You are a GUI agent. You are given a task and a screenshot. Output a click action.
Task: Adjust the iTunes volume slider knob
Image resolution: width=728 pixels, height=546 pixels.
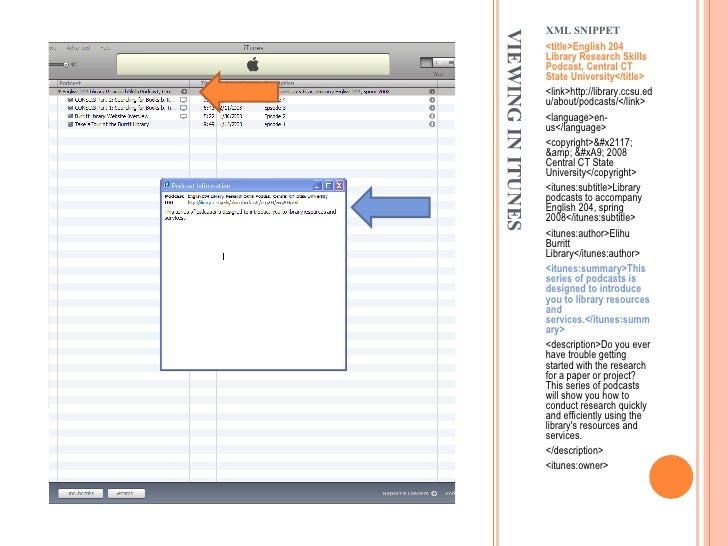[66, 64]
